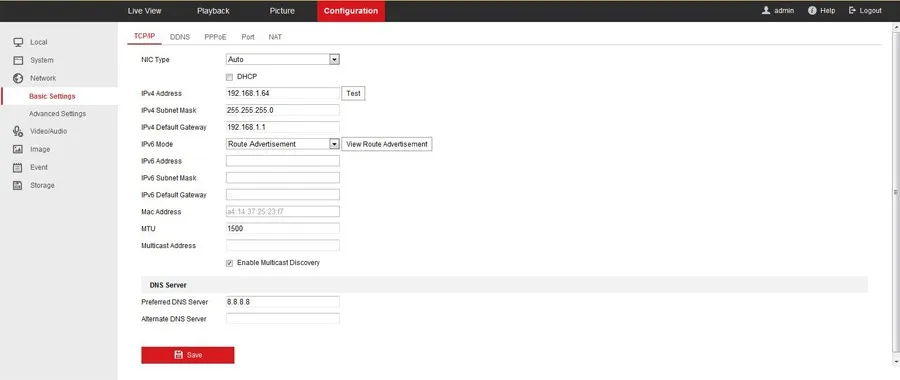
Task: Click the floppy disk icon on Save
Action: pyautogui.click(x=179, y=355)
